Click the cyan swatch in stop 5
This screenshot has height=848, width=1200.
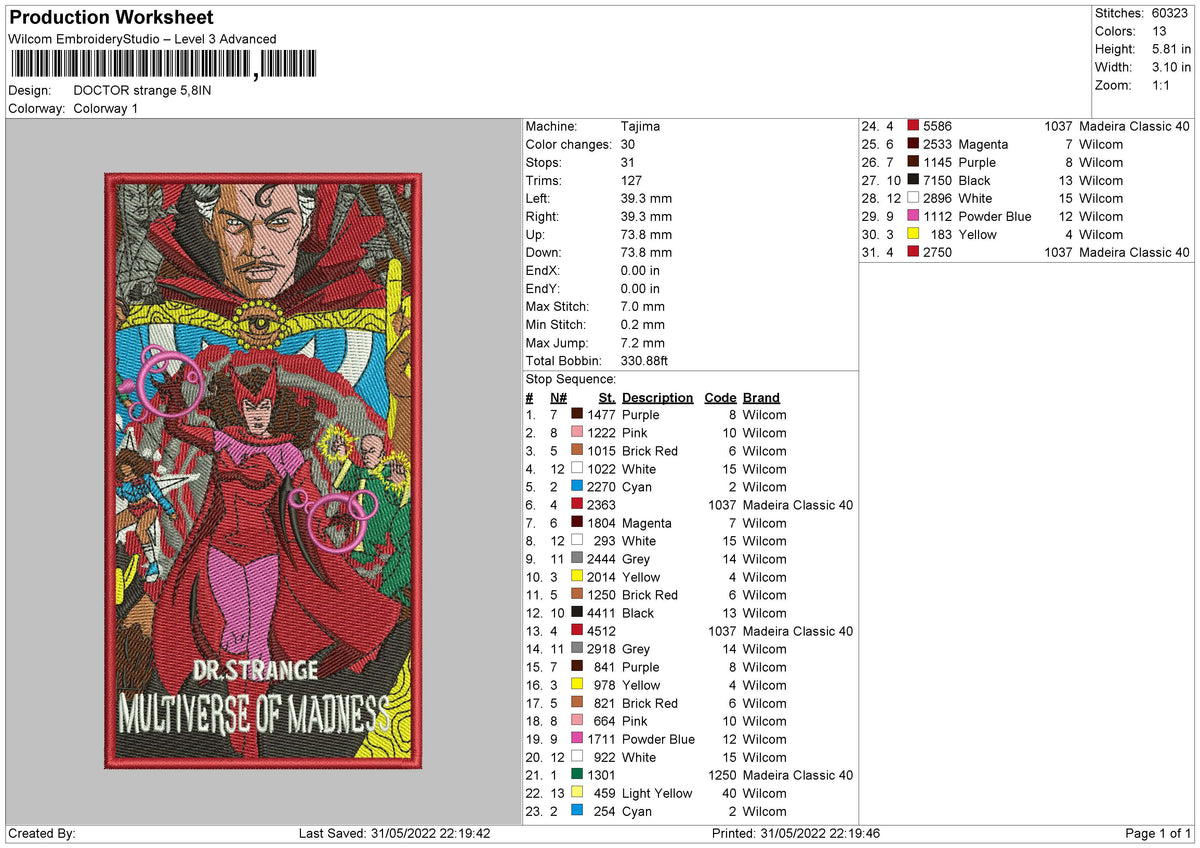[x=577, y=487]
